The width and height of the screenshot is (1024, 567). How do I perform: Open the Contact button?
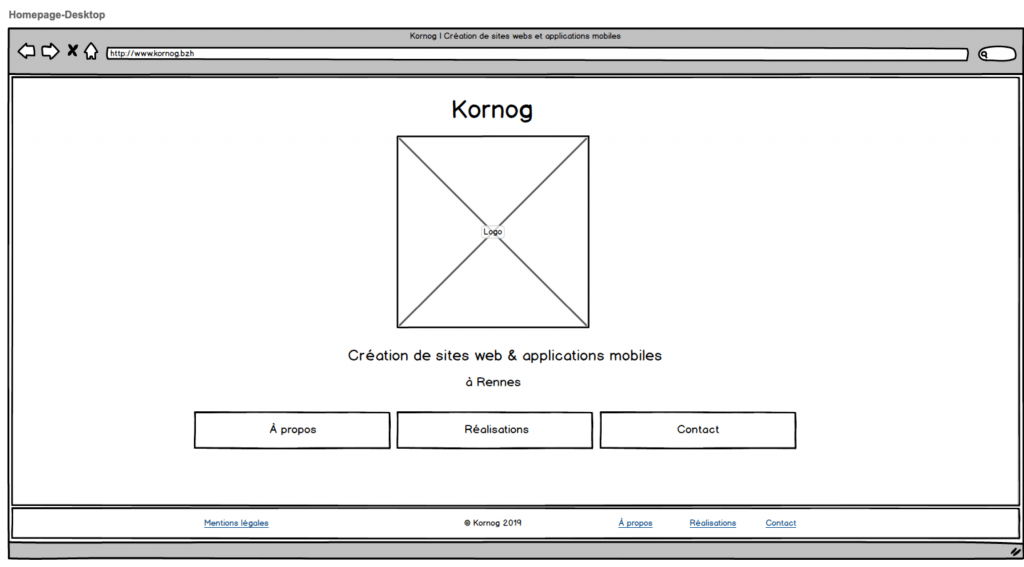[697, 430]
